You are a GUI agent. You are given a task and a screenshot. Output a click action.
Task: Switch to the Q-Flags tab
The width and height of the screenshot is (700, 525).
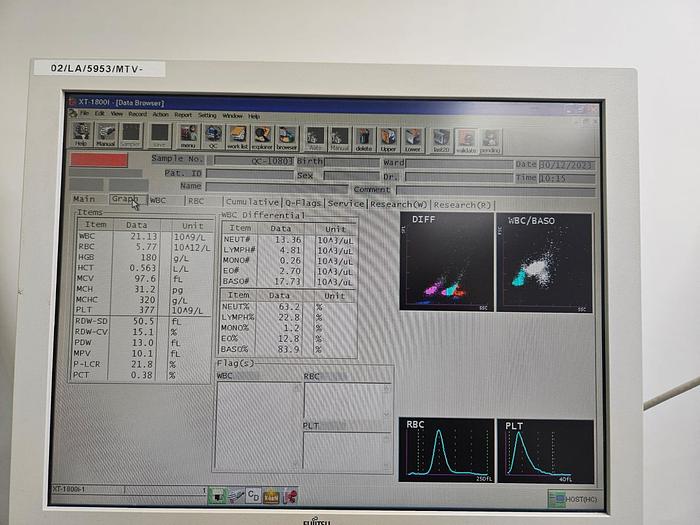pyautogui.click(x=303, y=203)
